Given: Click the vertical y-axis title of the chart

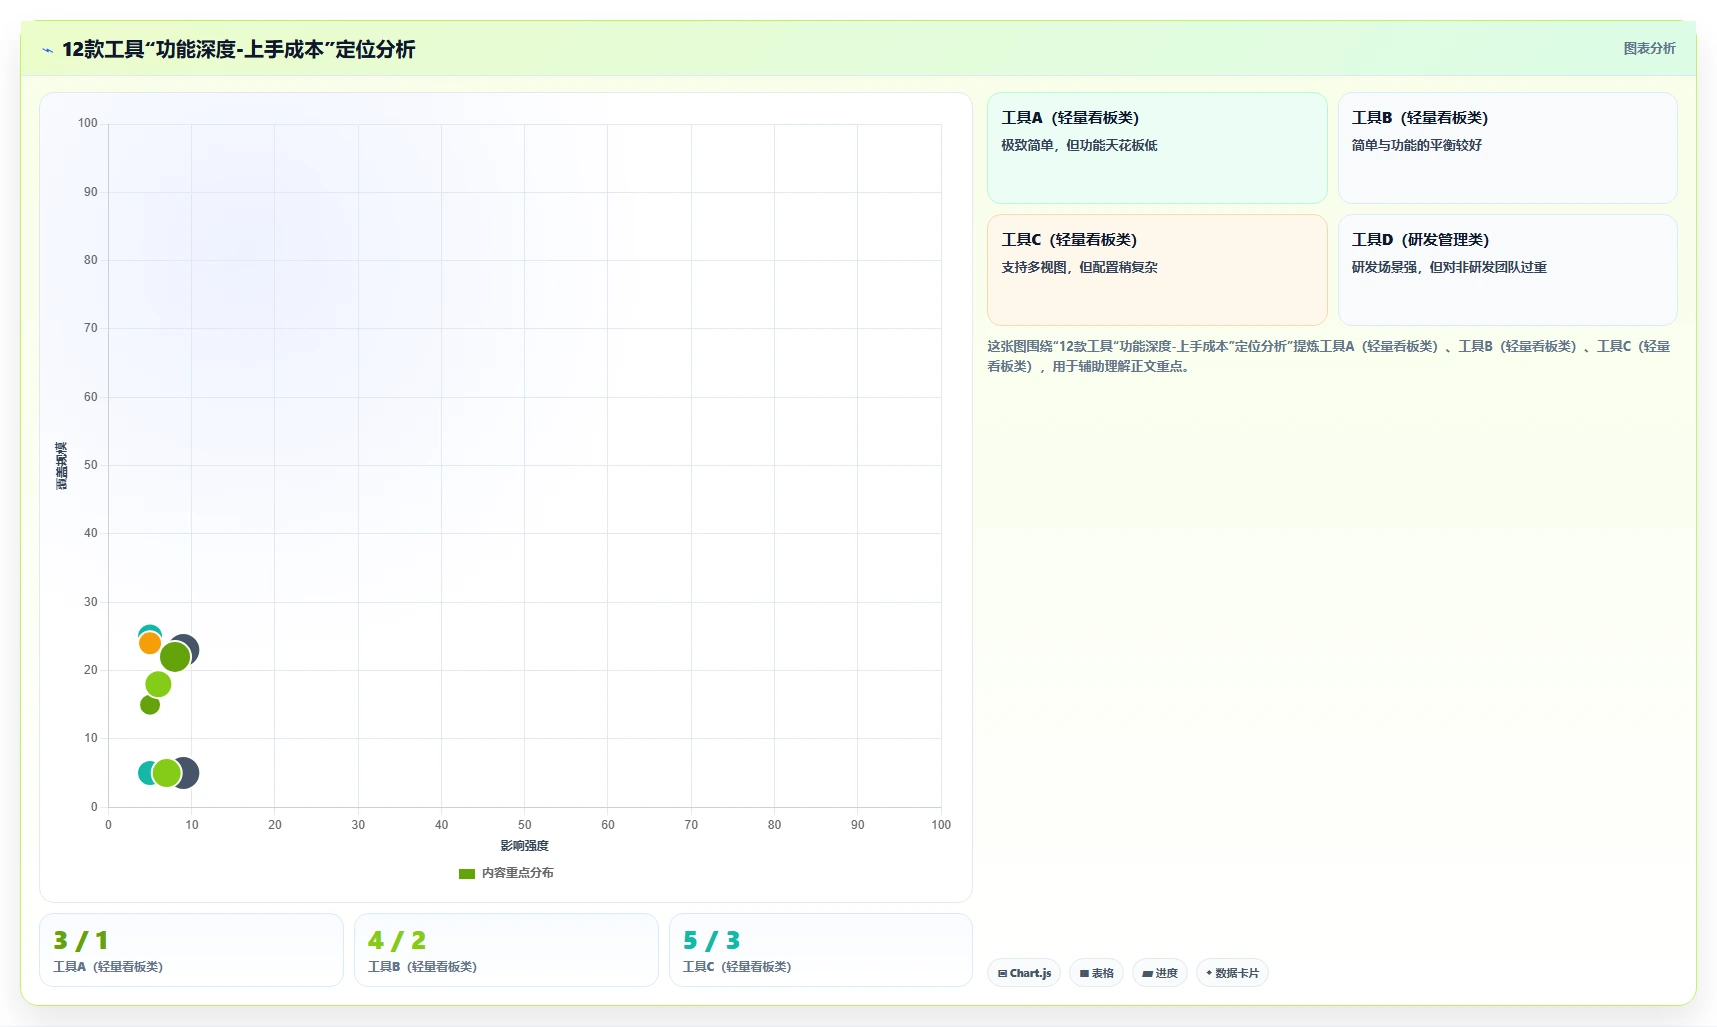Looking at the screenshot, I should pyautogui.click(x=61, y=465).
